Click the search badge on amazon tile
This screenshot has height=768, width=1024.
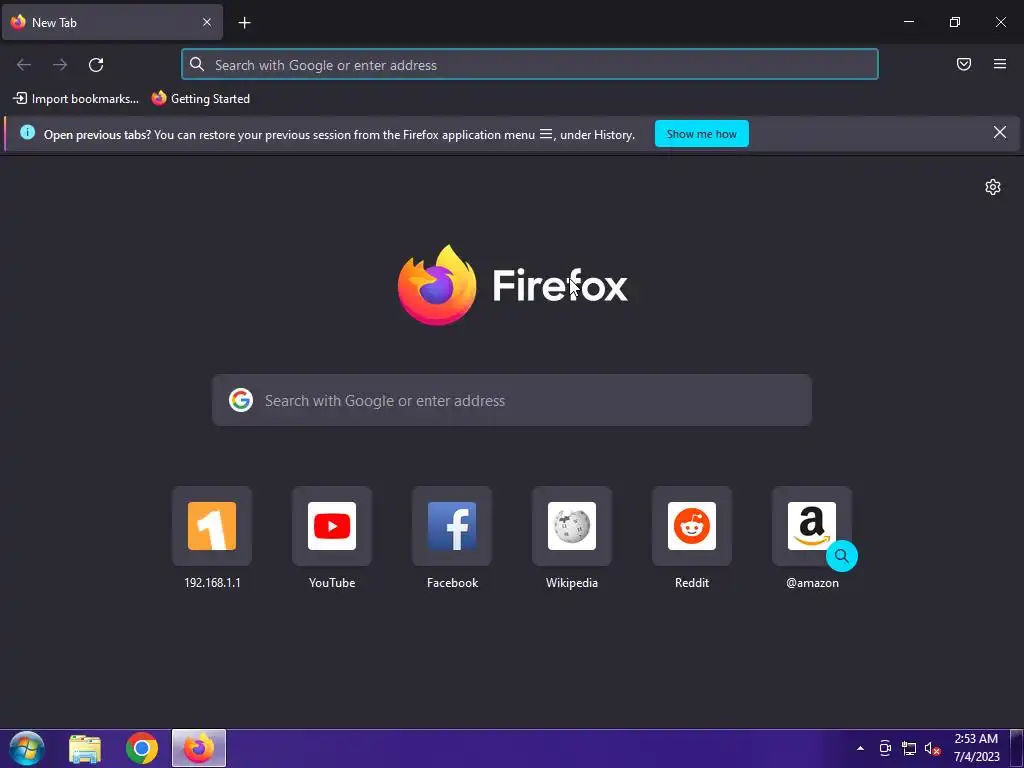(842, 556)
